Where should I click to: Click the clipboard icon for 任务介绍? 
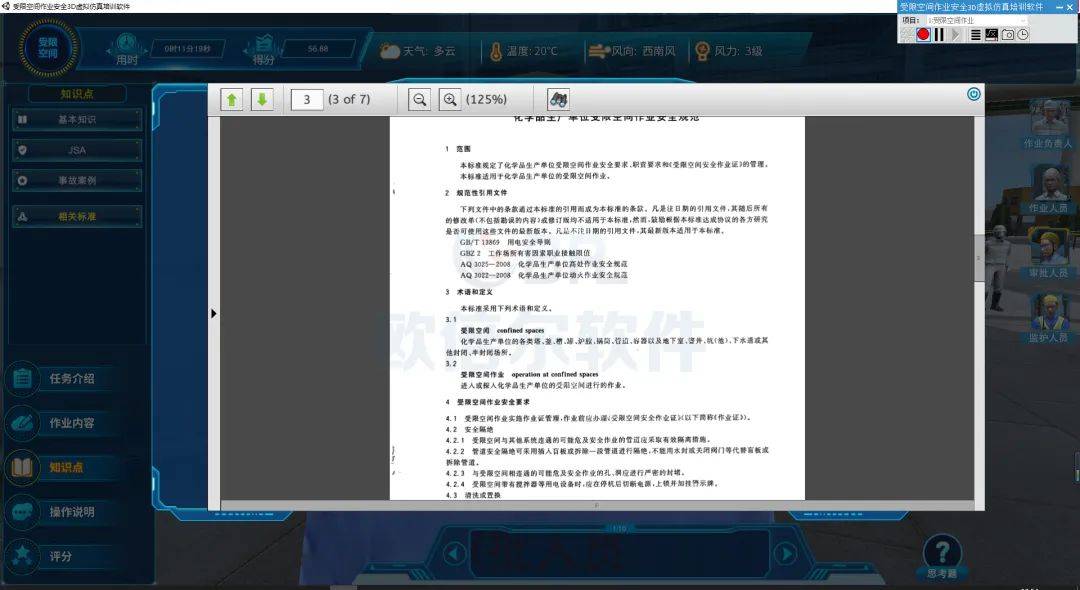pyautogui.click(x=22, y=379)
